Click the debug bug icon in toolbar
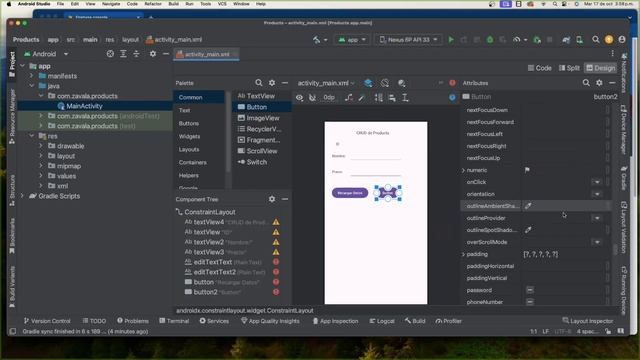640x360 pixels. click(x=490, y=40)
